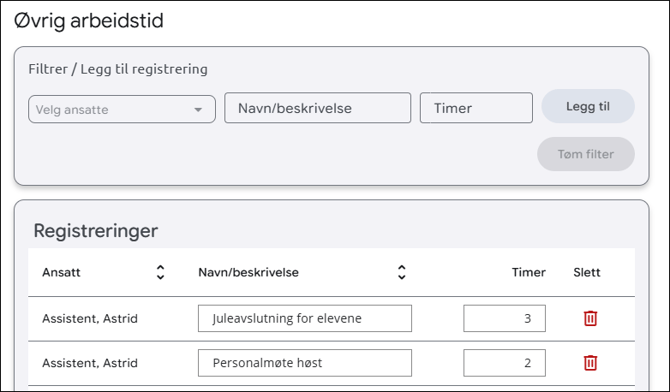Click Assistent, Astrid in Juleavslutning row

(x=90, y=319)
